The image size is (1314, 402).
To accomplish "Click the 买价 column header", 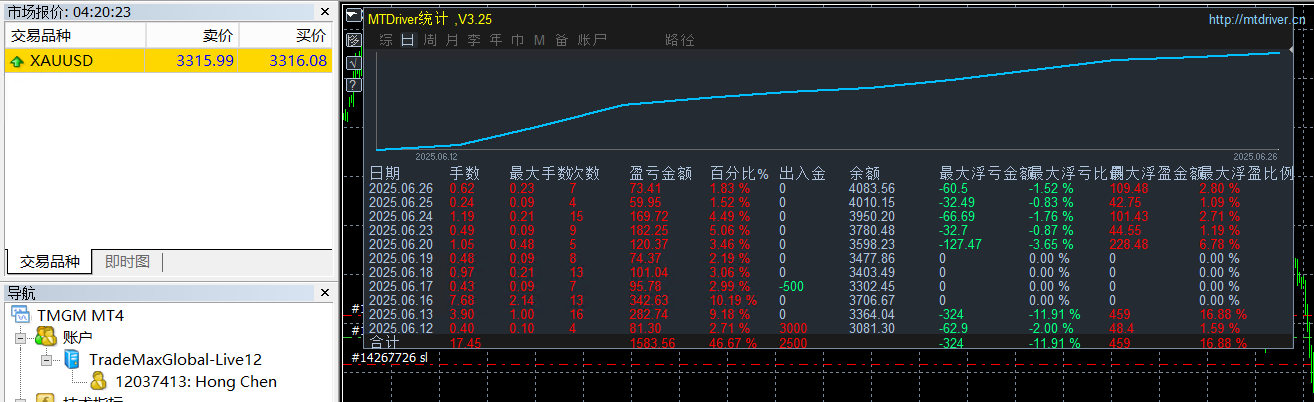I will pos(285,35).
